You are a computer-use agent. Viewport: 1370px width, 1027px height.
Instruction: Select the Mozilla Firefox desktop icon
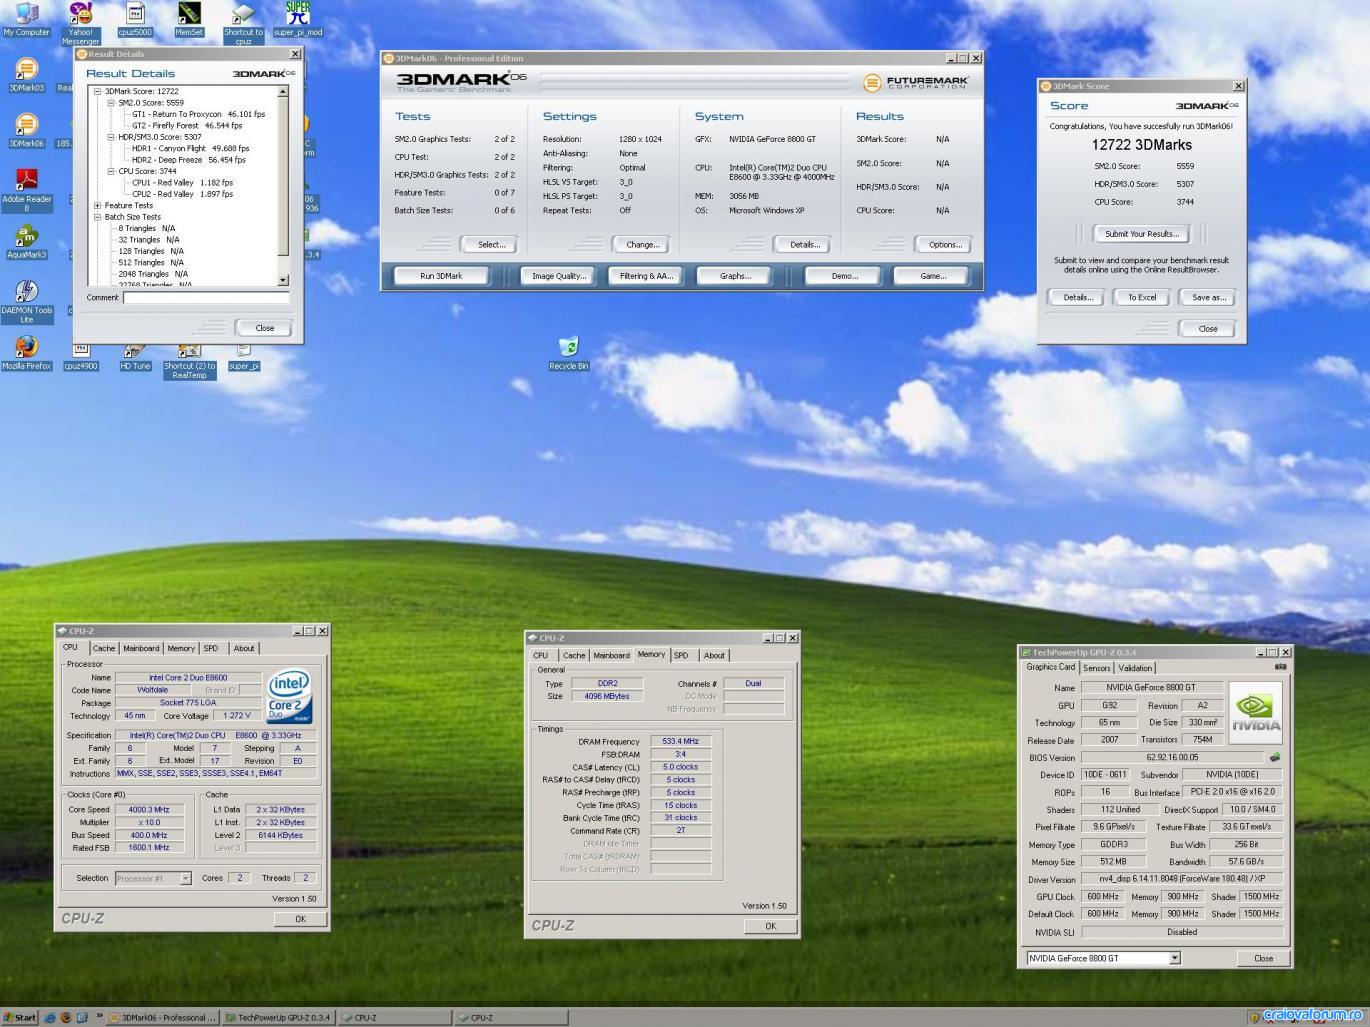tap(26, 353)
